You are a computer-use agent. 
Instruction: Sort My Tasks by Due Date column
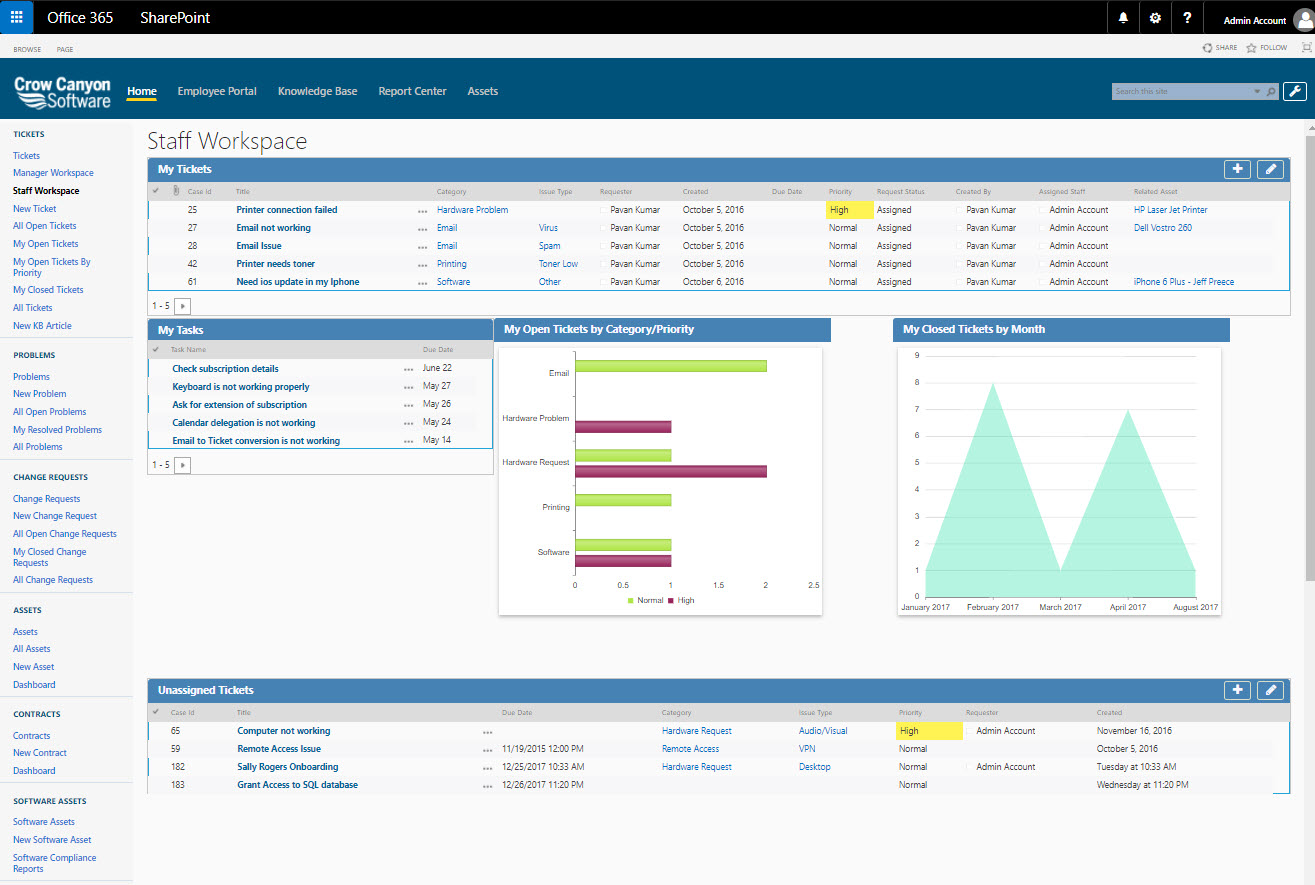pyautogui.click(x=438, y=350)
